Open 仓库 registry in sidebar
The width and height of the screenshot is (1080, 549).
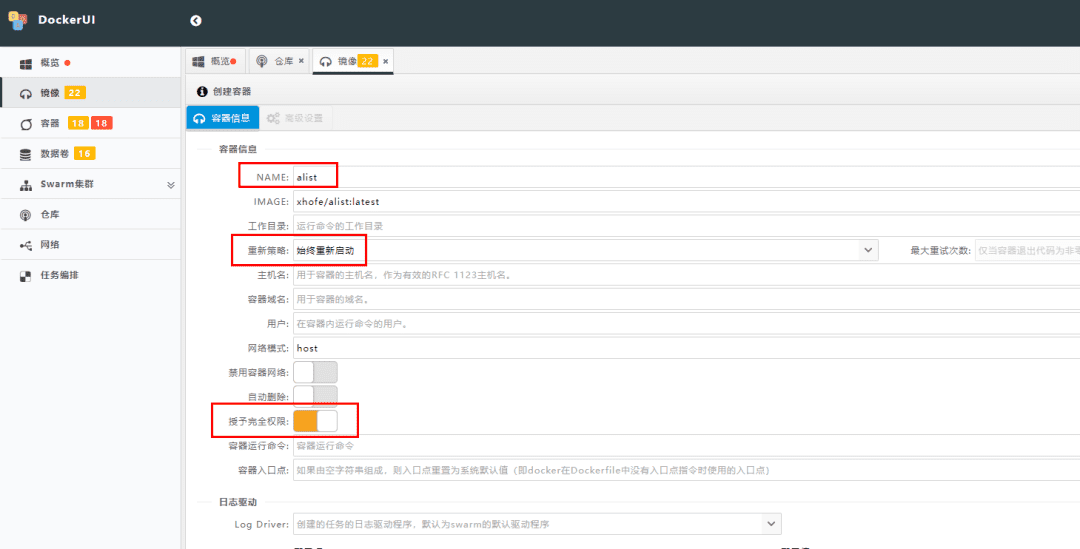pyautogui.click(x=50, y=215)
